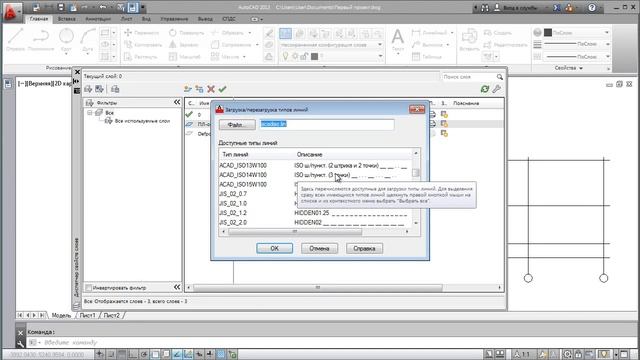Switch to the Вставка ribbon tab
Viewport: 640px width, 360px height.
[x=67, y=19]
